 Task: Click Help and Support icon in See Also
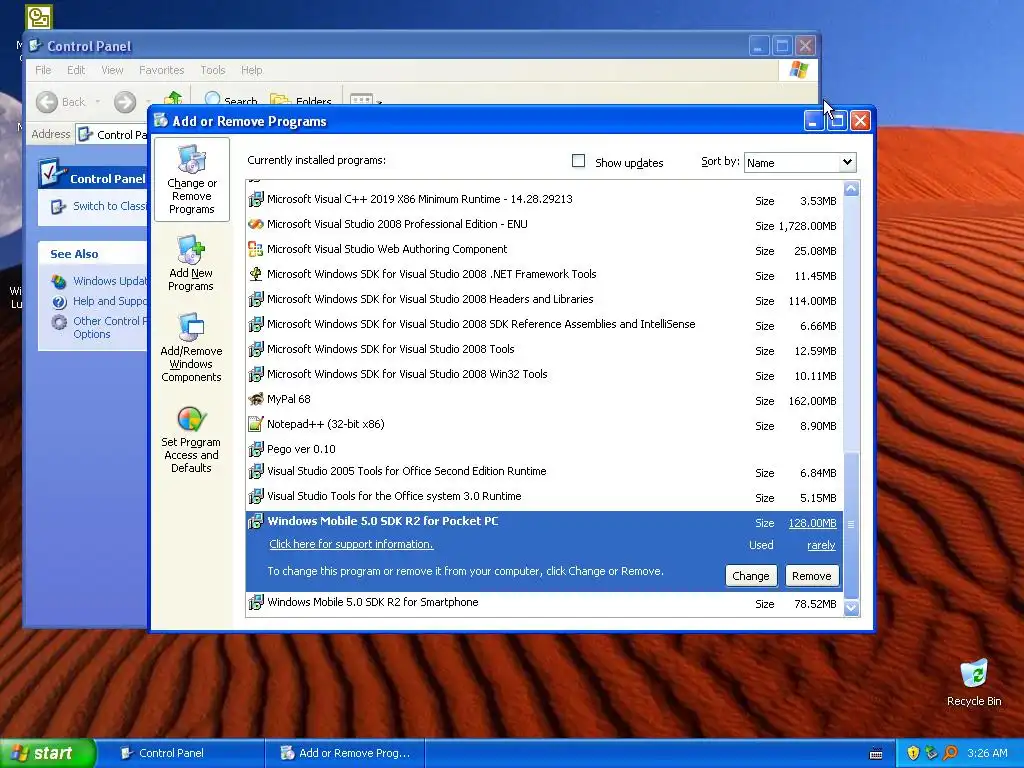coord(59,302)
